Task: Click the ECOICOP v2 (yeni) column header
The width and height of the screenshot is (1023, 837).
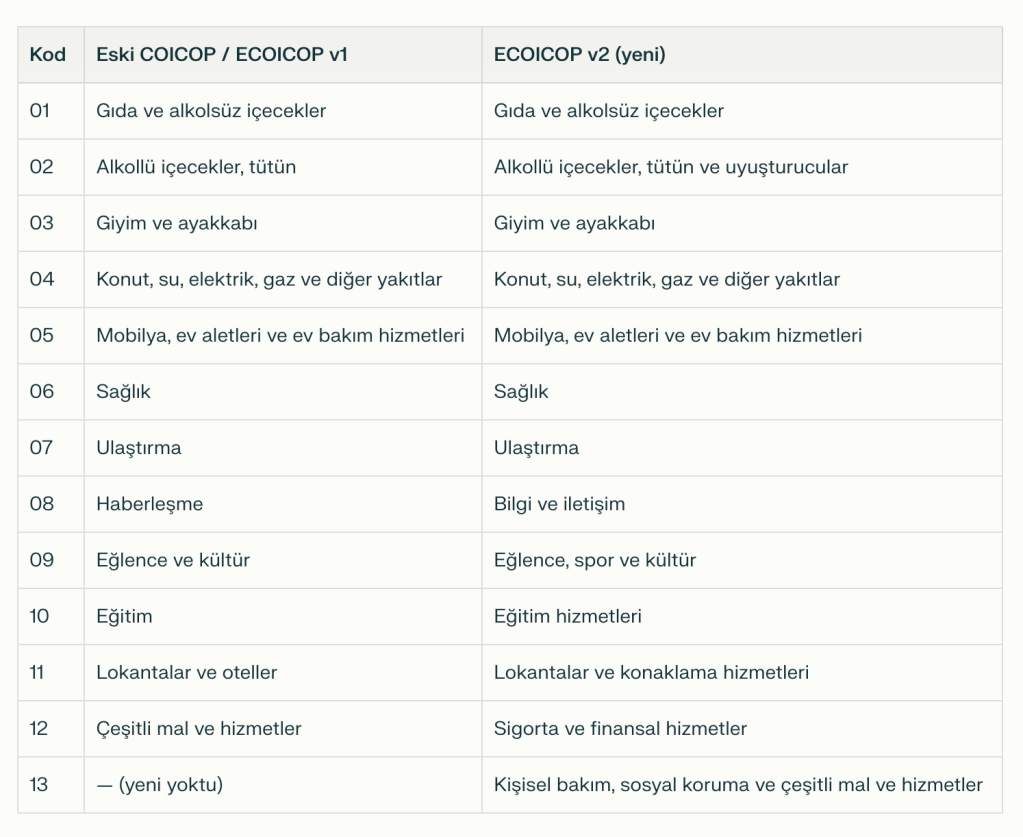Action: coord(580,55)
